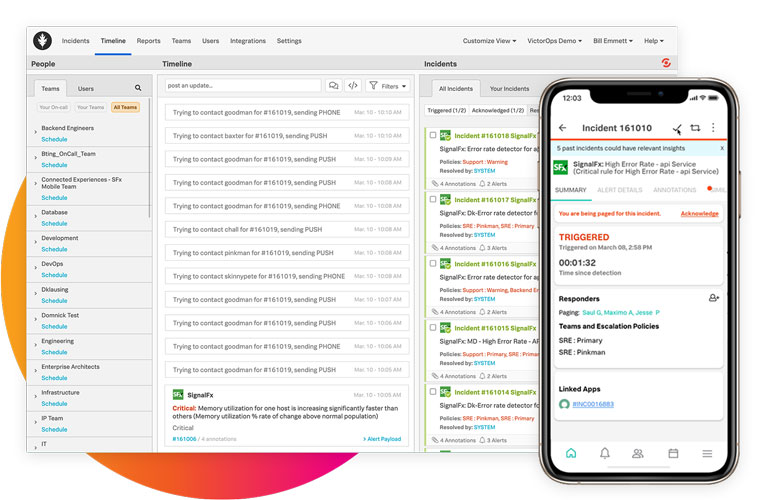Tap the SFx logo in phone alert summary
Viewport: 760px width, 500px height.
click(560, 168)
